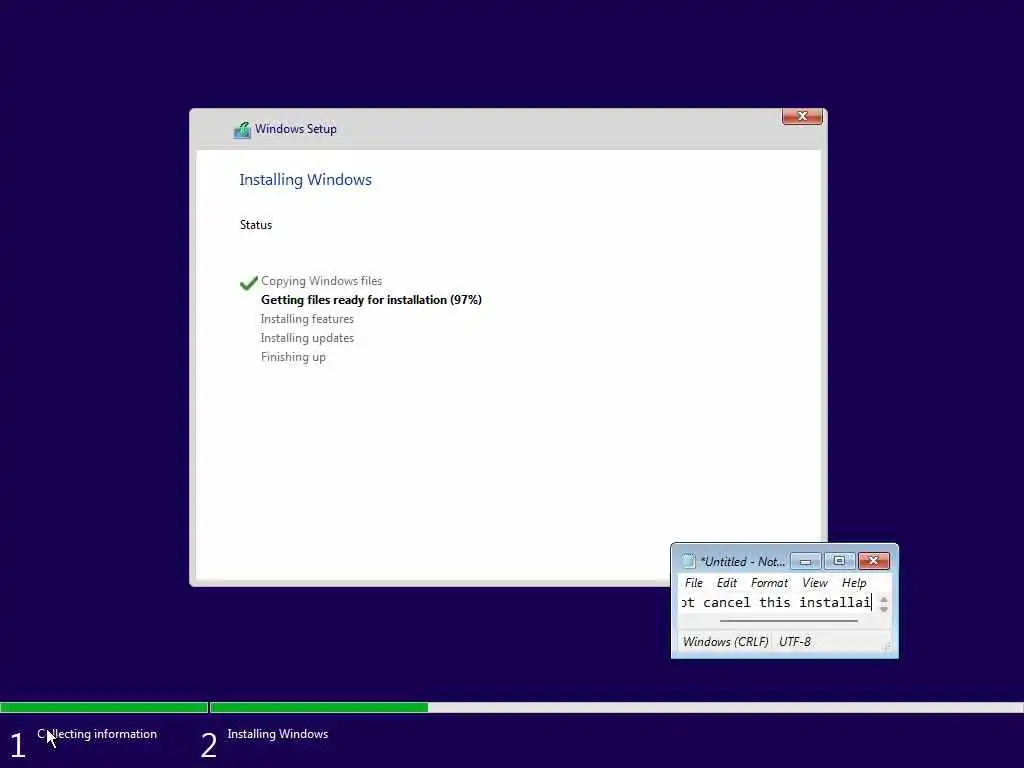Click the UTF-8 encoding status entry
The image size is (1024, 768).
point(795,642)
